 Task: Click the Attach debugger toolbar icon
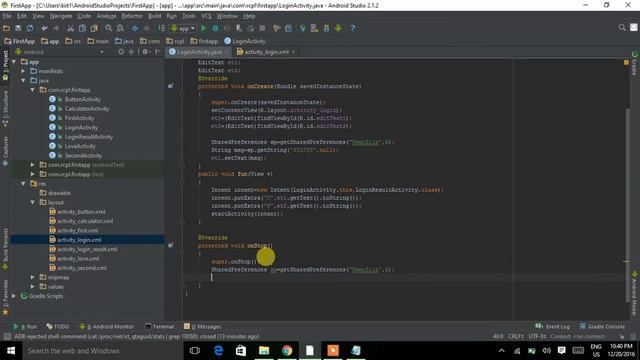coord(239,28)
